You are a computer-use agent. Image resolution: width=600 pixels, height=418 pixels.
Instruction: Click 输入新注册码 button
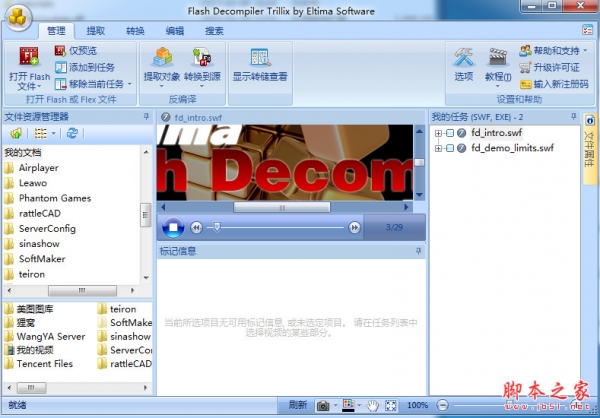click(554, 84)
